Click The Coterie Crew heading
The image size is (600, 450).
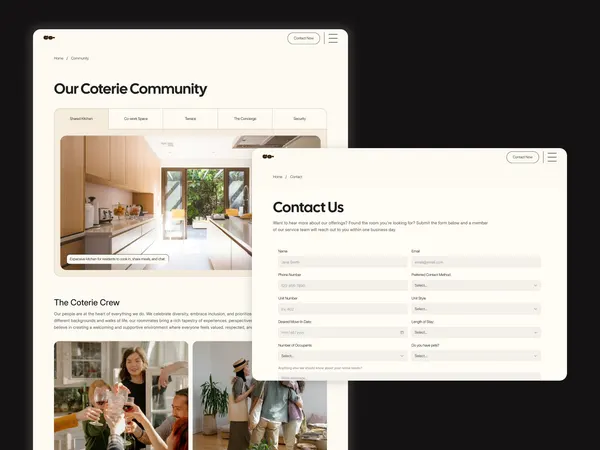click(x=87, y=303)
